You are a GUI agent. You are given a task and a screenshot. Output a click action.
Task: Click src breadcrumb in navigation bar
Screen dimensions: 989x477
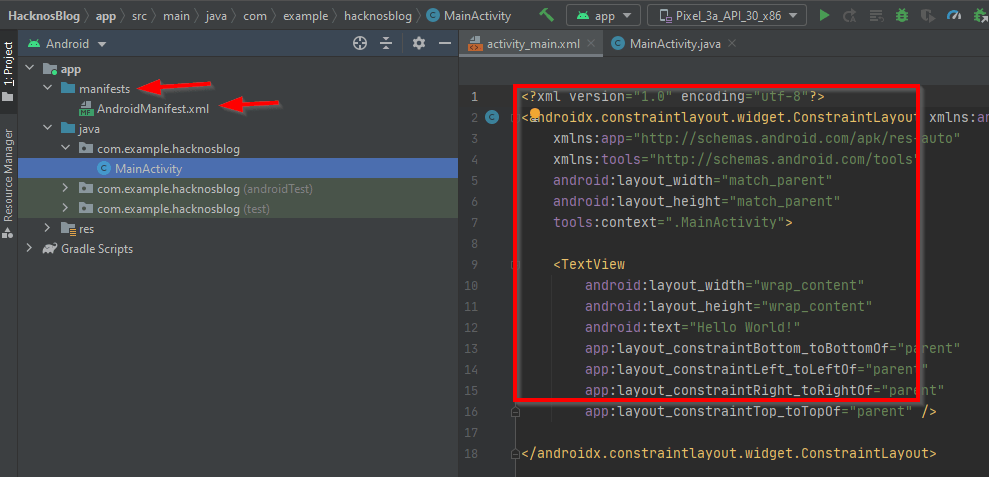[139, 16]
